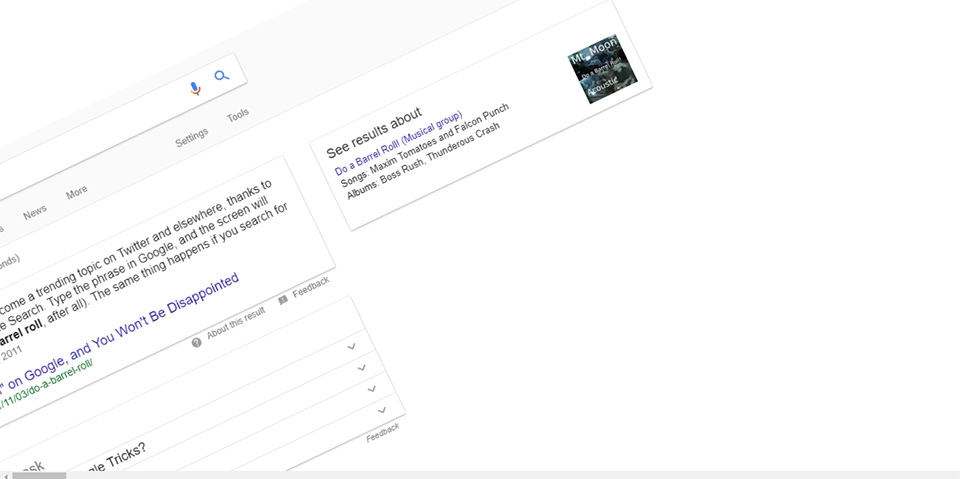
Task: Open the Tools menu
Action: [x=238, y=115]
